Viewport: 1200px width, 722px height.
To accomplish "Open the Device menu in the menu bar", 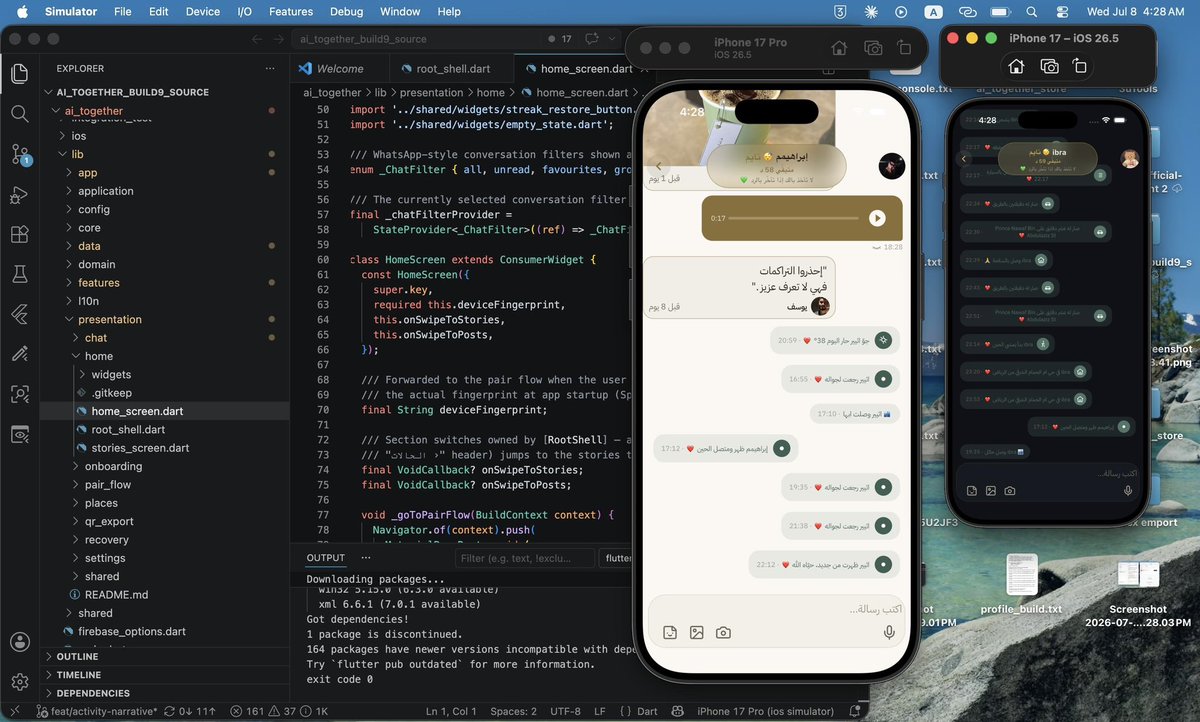I will pyautogui.click(x=203, y=11).
